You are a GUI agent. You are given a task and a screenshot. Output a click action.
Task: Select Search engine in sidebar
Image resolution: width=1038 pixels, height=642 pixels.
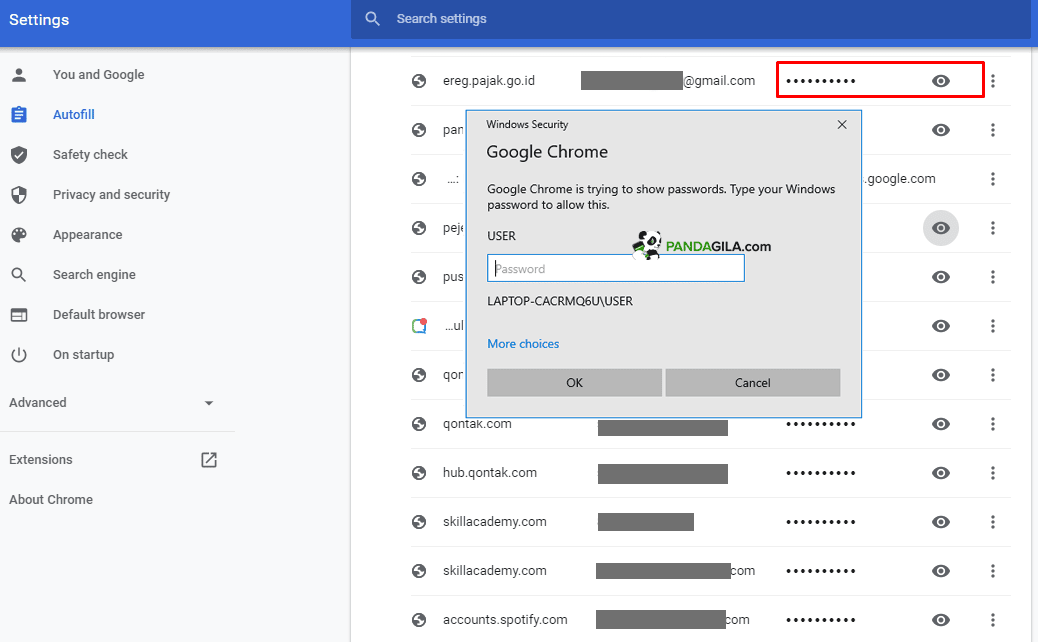pos(94,275)
